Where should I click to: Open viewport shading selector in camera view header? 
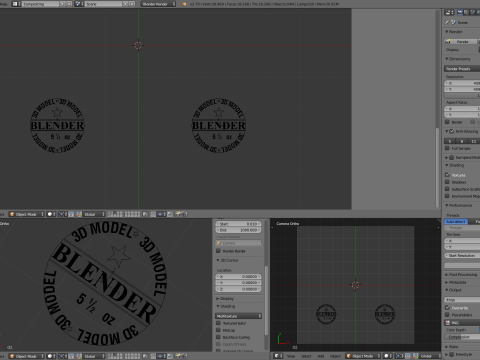(388, 356)
